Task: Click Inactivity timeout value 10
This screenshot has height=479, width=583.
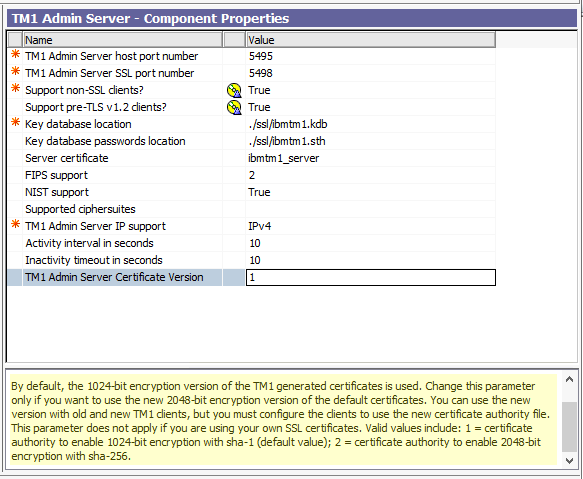Action: (x=255, y=260)
